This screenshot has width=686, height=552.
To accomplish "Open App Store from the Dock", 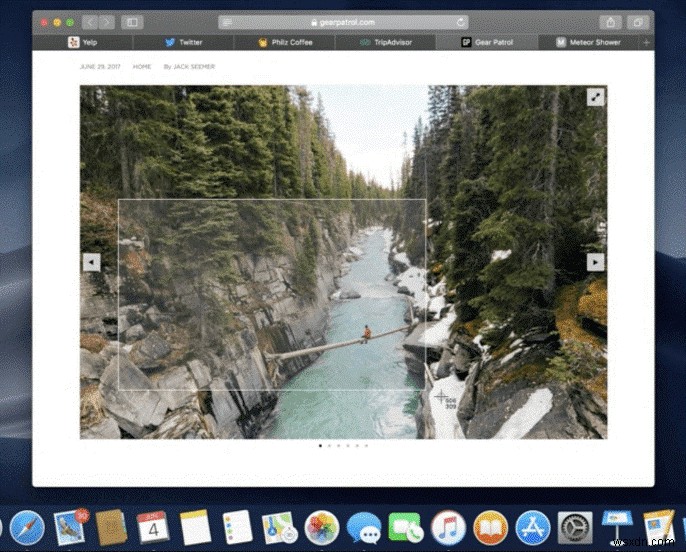I will 532,528.
